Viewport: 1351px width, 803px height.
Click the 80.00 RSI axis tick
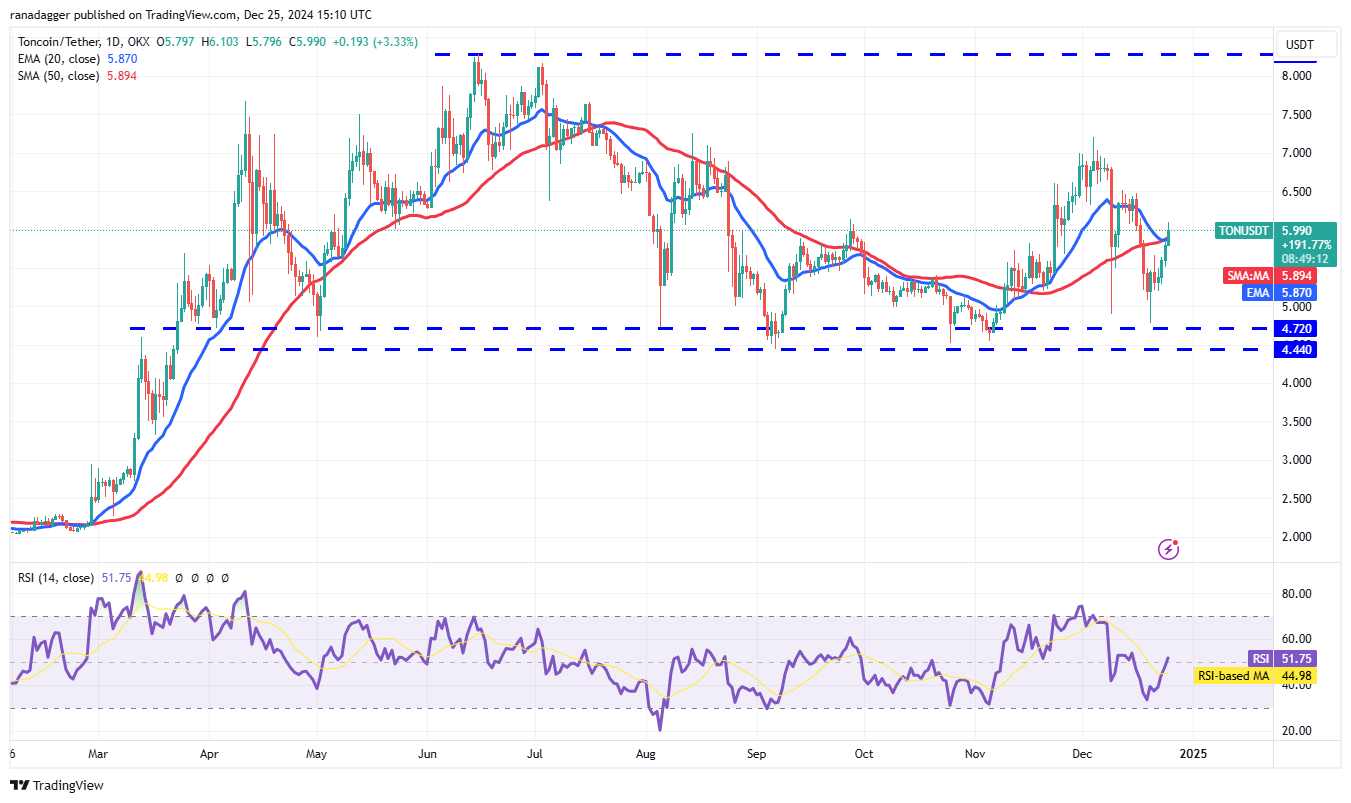[1296, 594]
